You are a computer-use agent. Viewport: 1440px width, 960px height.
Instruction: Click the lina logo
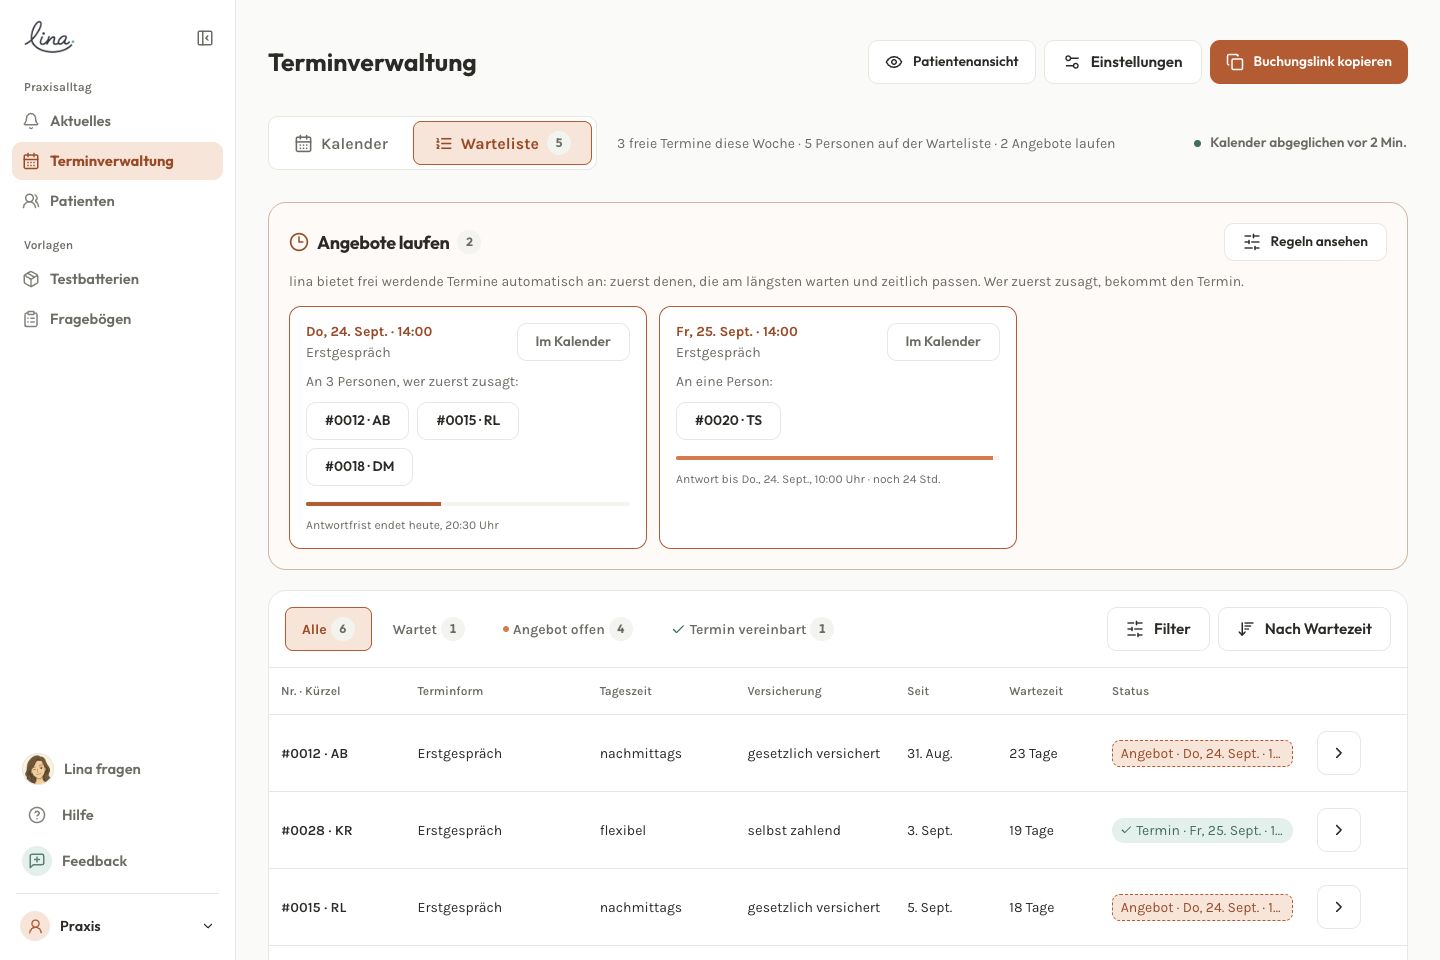(x=49, y=37)
